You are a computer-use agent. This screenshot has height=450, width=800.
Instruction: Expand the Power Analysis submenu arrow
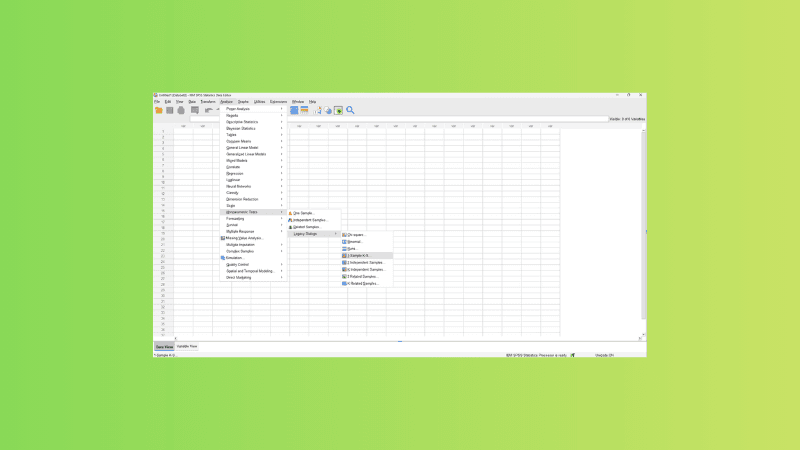282,109
